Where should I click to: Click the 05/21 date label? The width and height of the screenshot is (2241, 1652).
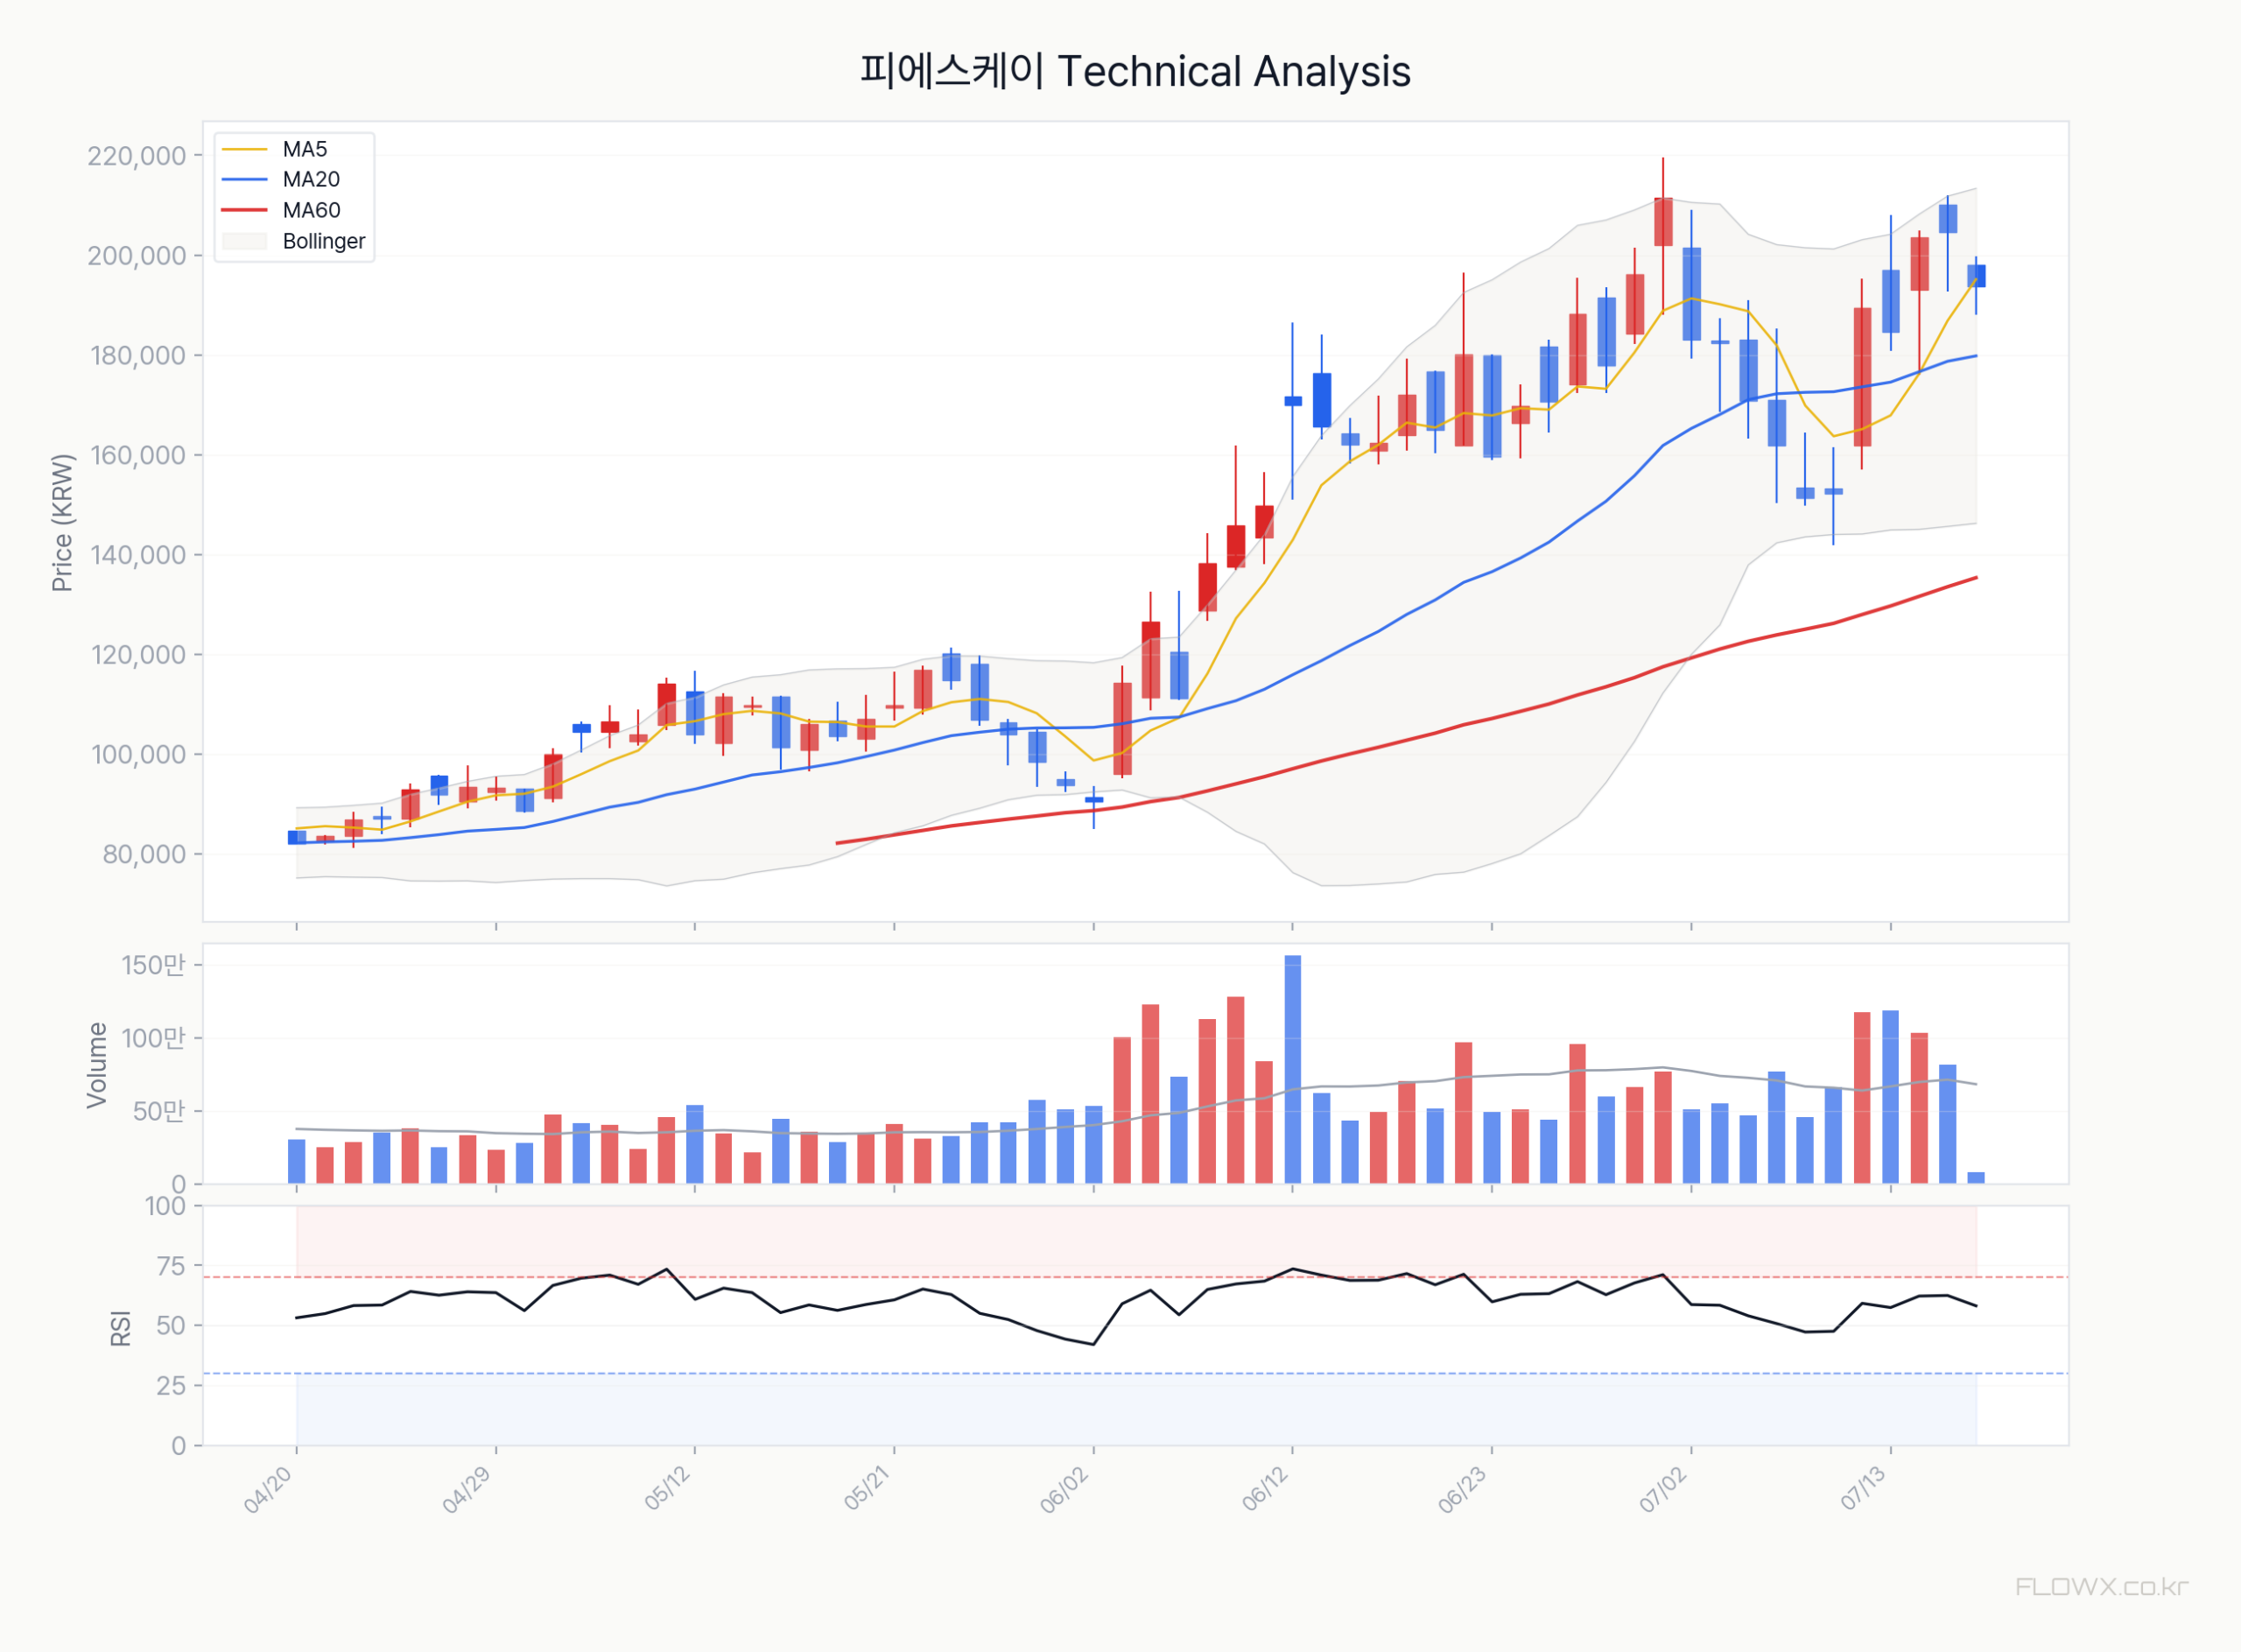pyautogui.click(x=867, y=1489)
